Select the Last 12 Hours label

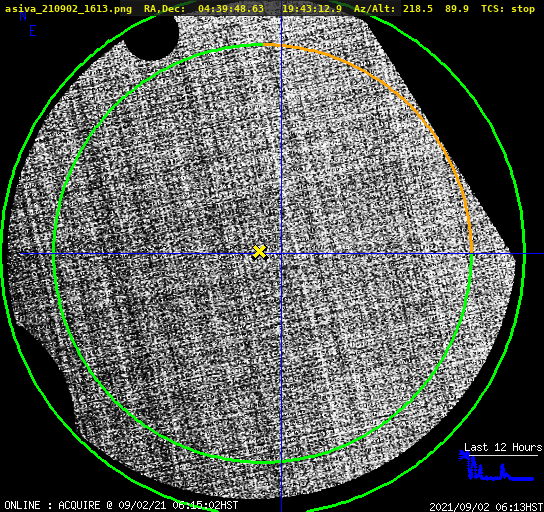pyautogui.click(x=503, y=447)
